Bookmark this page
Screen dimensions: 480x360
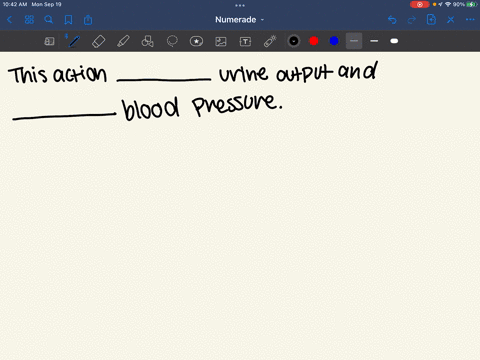tap(68, 20)
